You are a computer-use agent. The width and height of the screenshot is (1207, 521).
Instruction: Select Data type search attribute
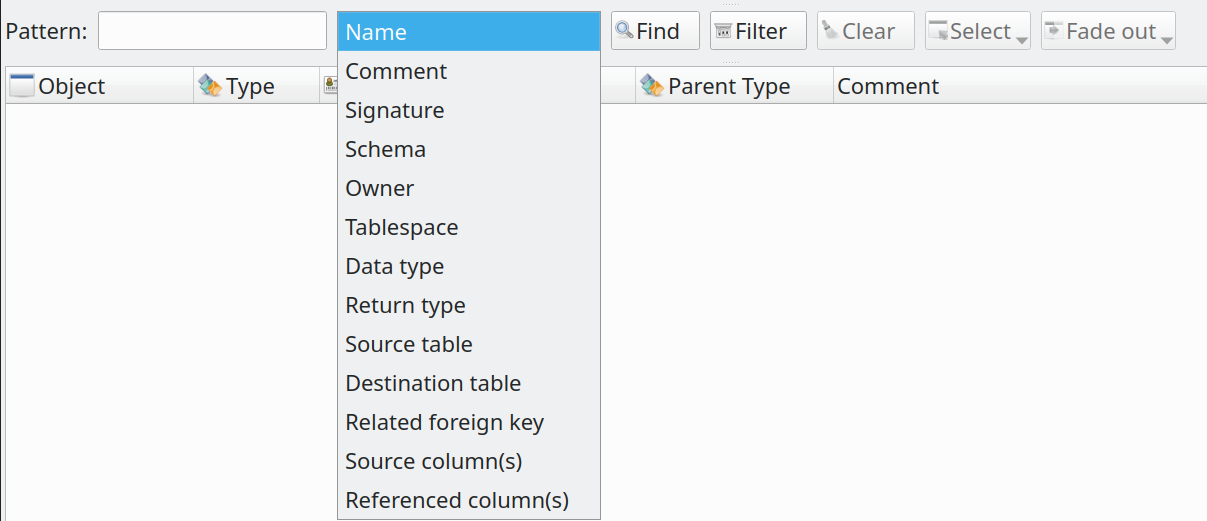[469, 266]
